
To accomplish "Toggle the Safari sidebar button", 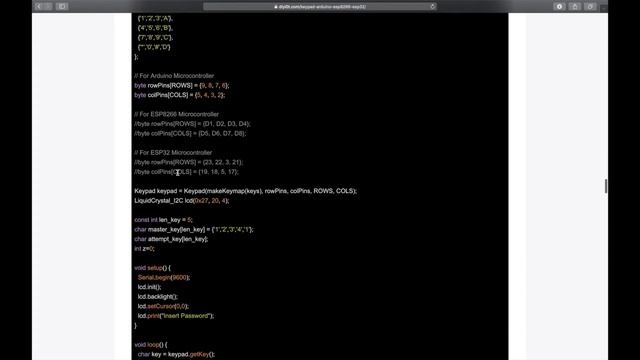I will click(x=62, y=7).
